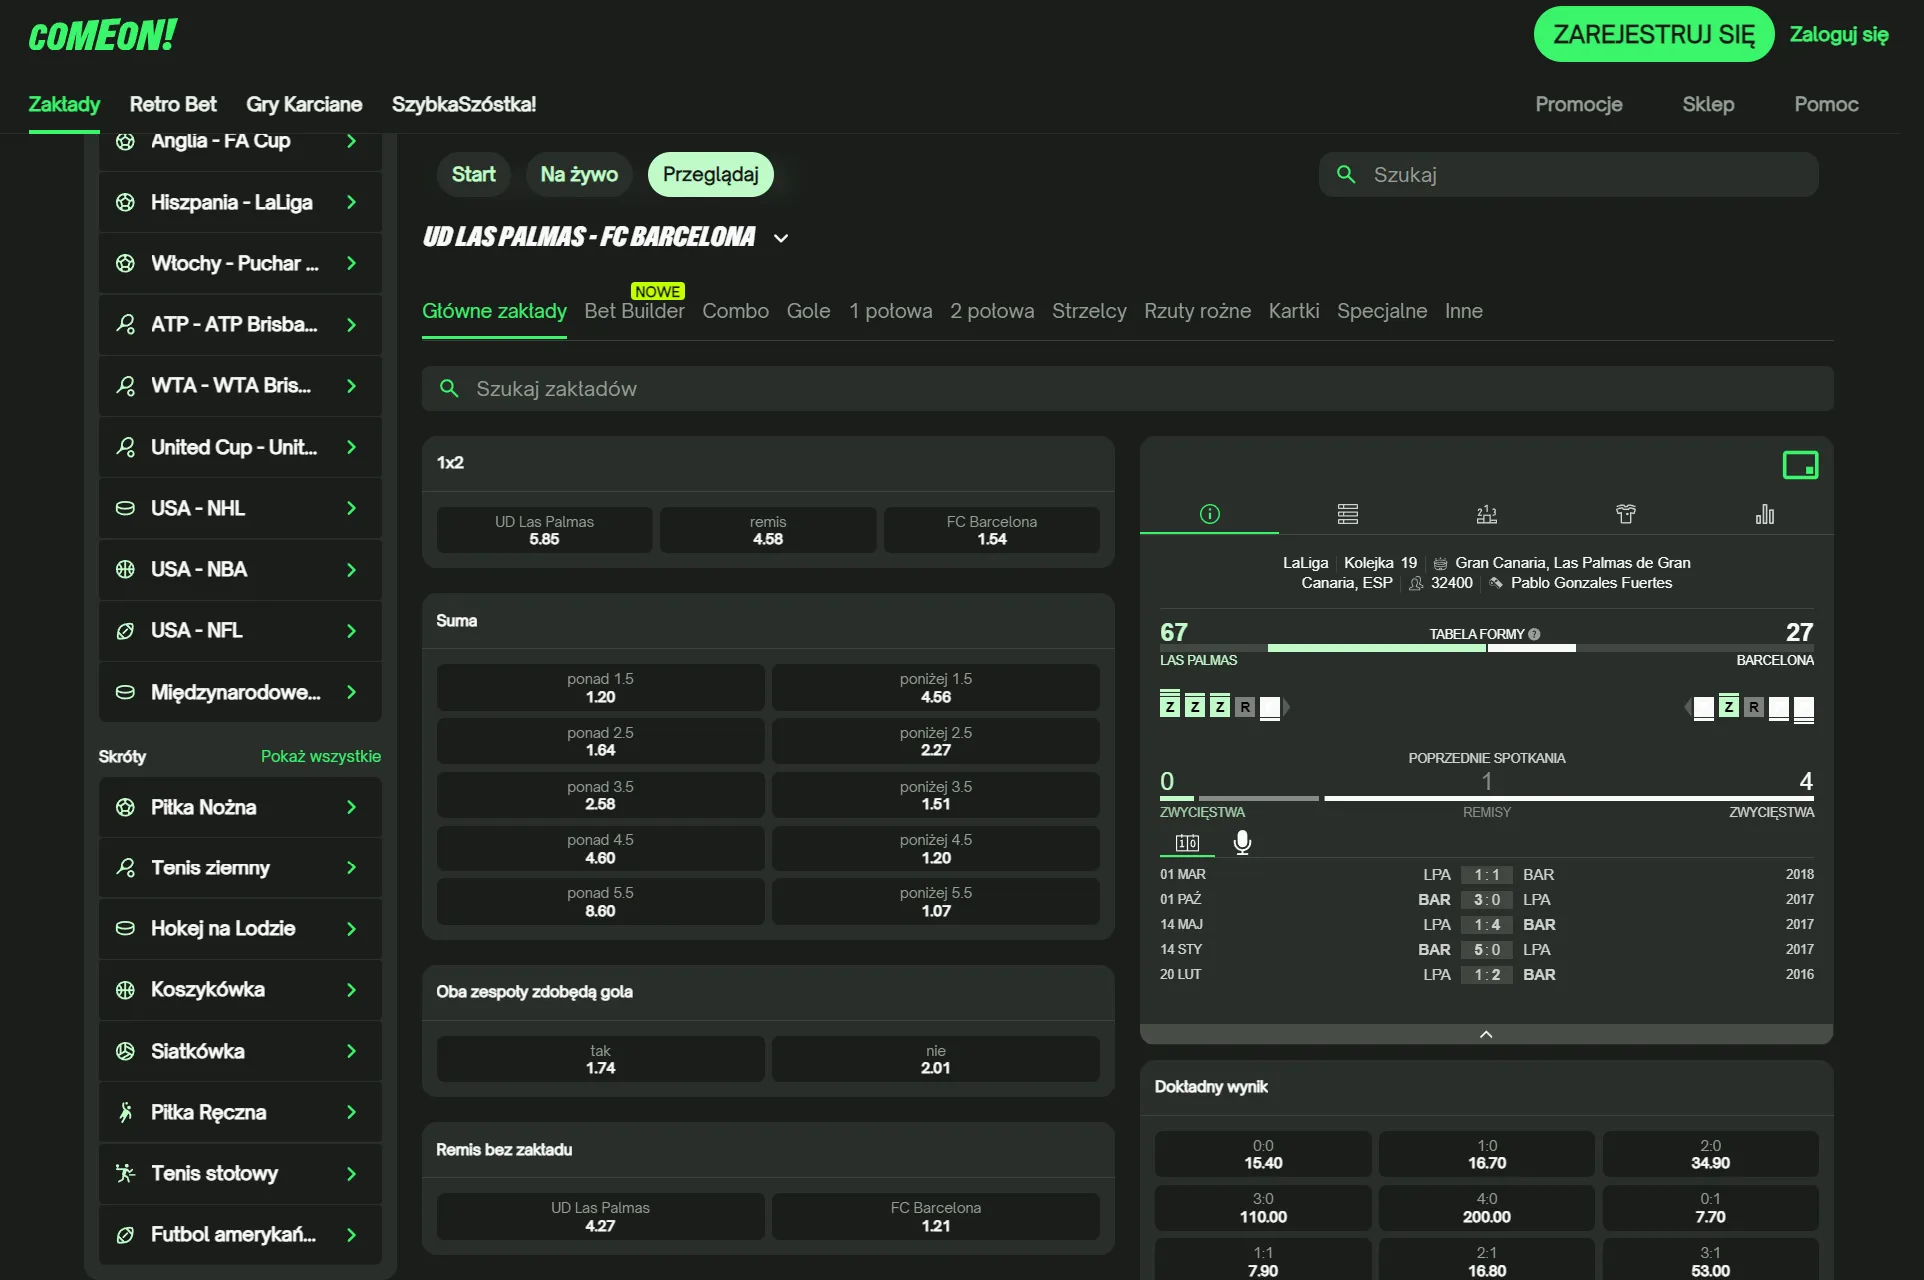Switch to Na żywo view

pos(579,174)
